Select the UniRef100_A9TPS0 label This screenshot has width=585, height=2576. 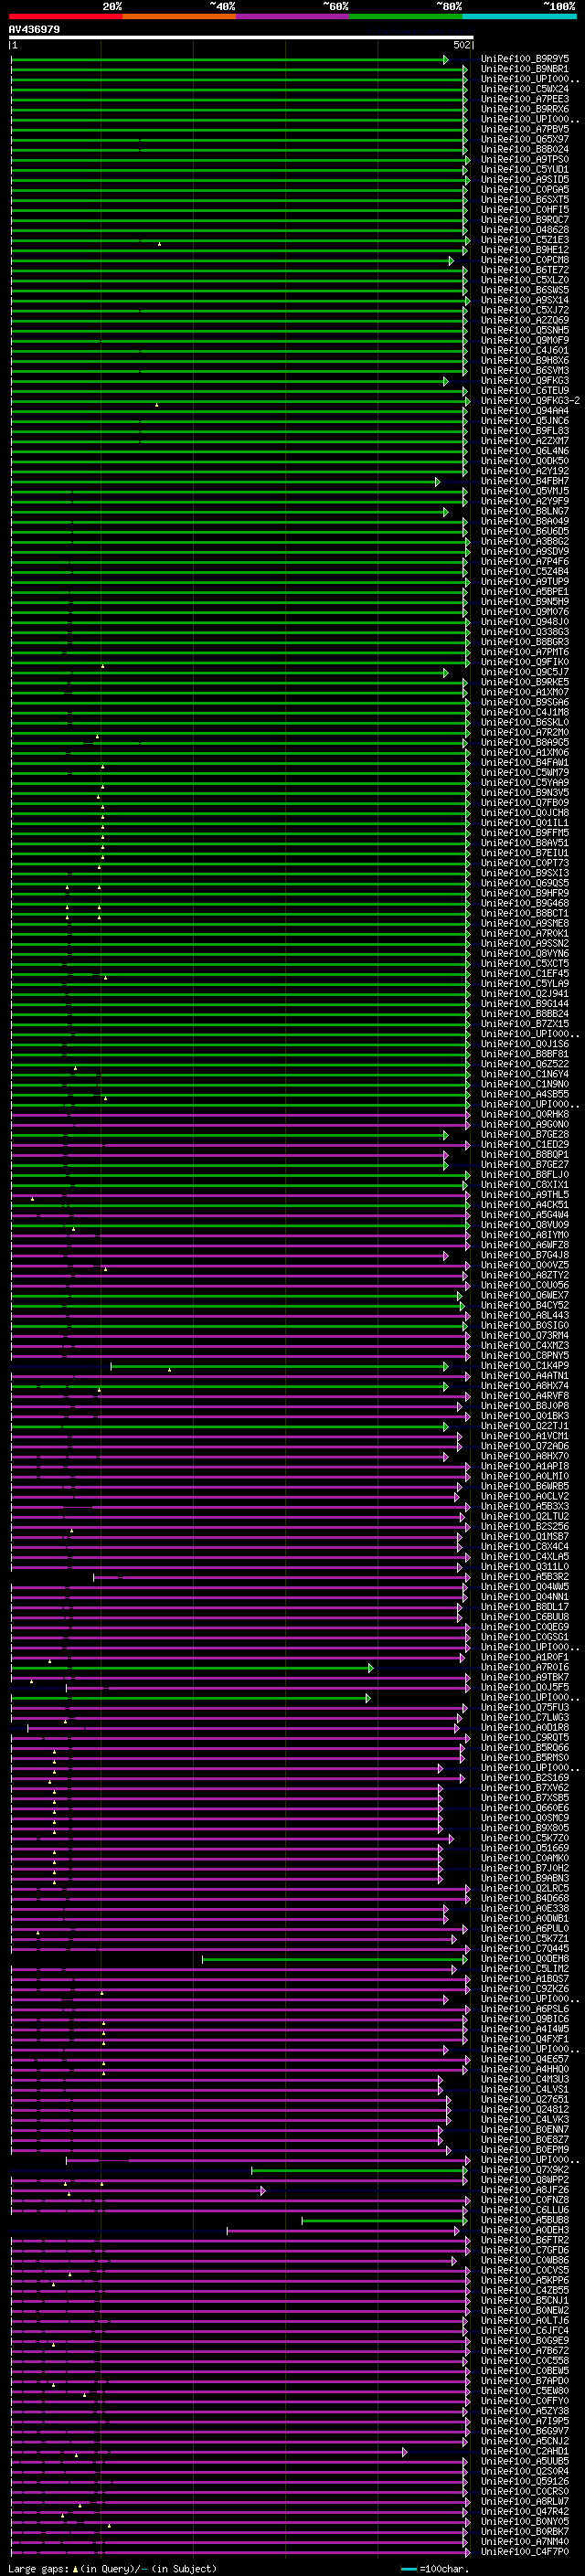pos(525,159)
